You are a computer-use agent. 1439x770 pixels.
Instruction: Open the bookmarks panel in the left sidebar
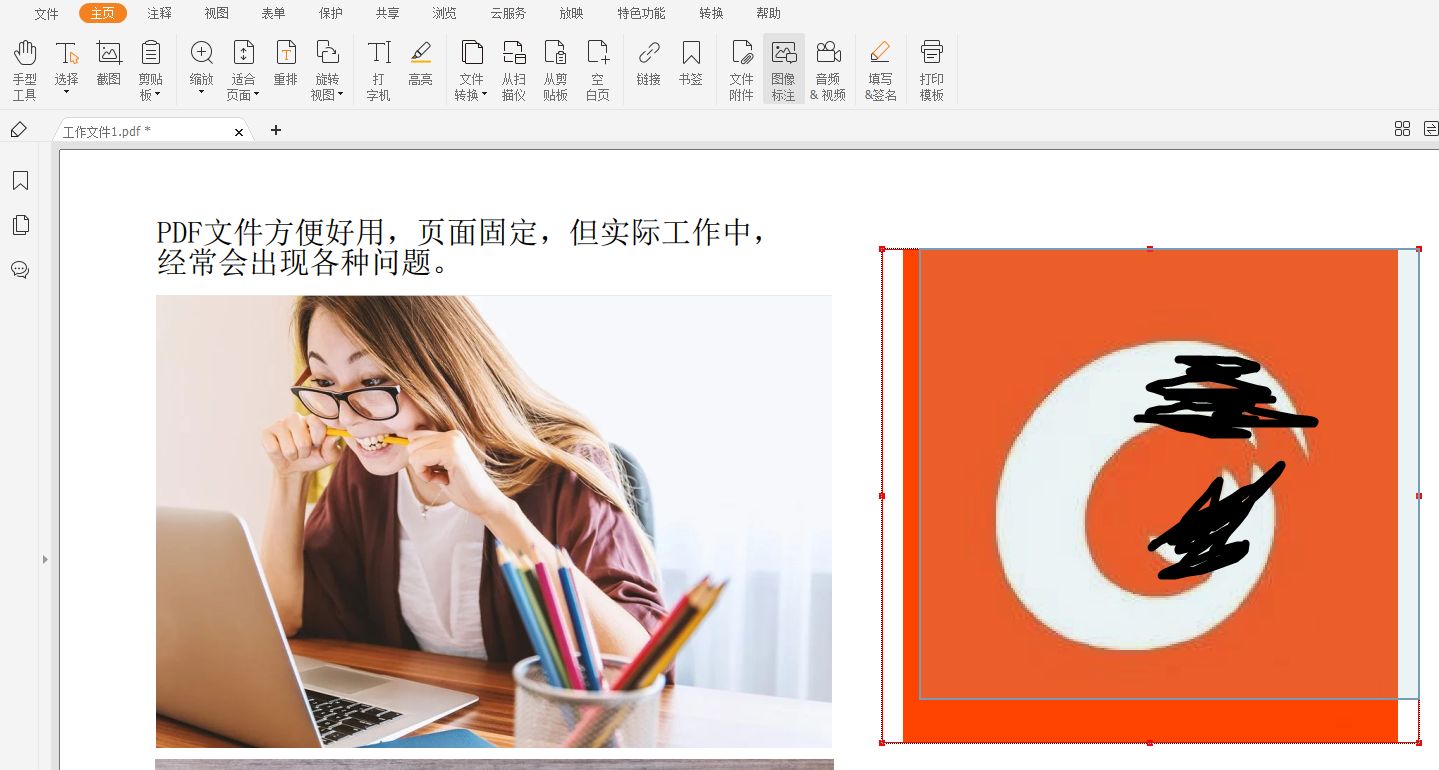pos(20,180)
